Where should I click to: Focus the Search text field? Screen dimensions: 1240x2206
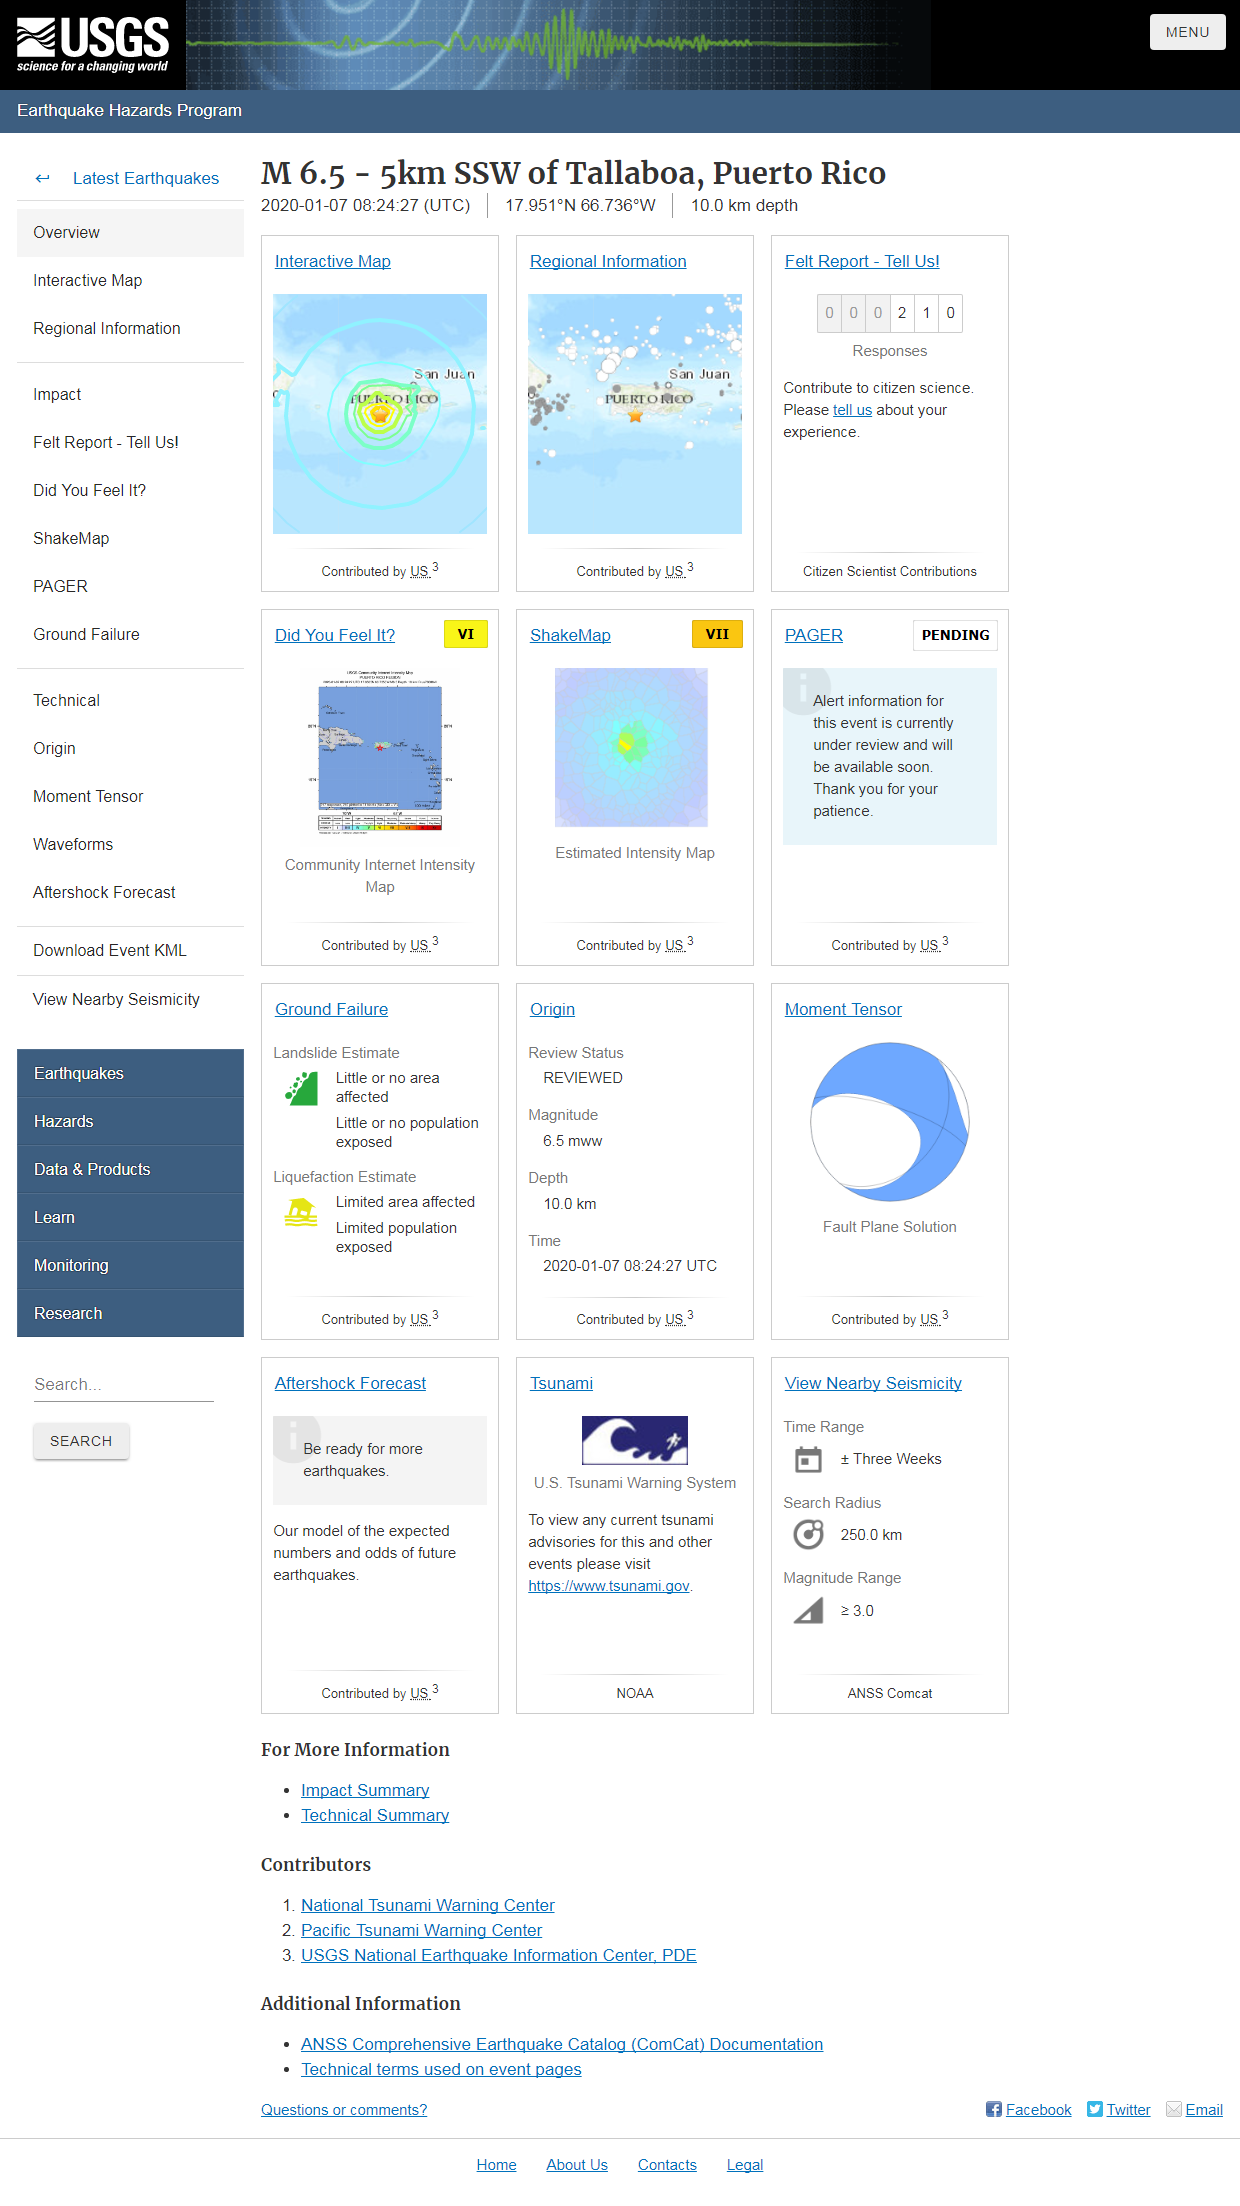[123, 1384]
